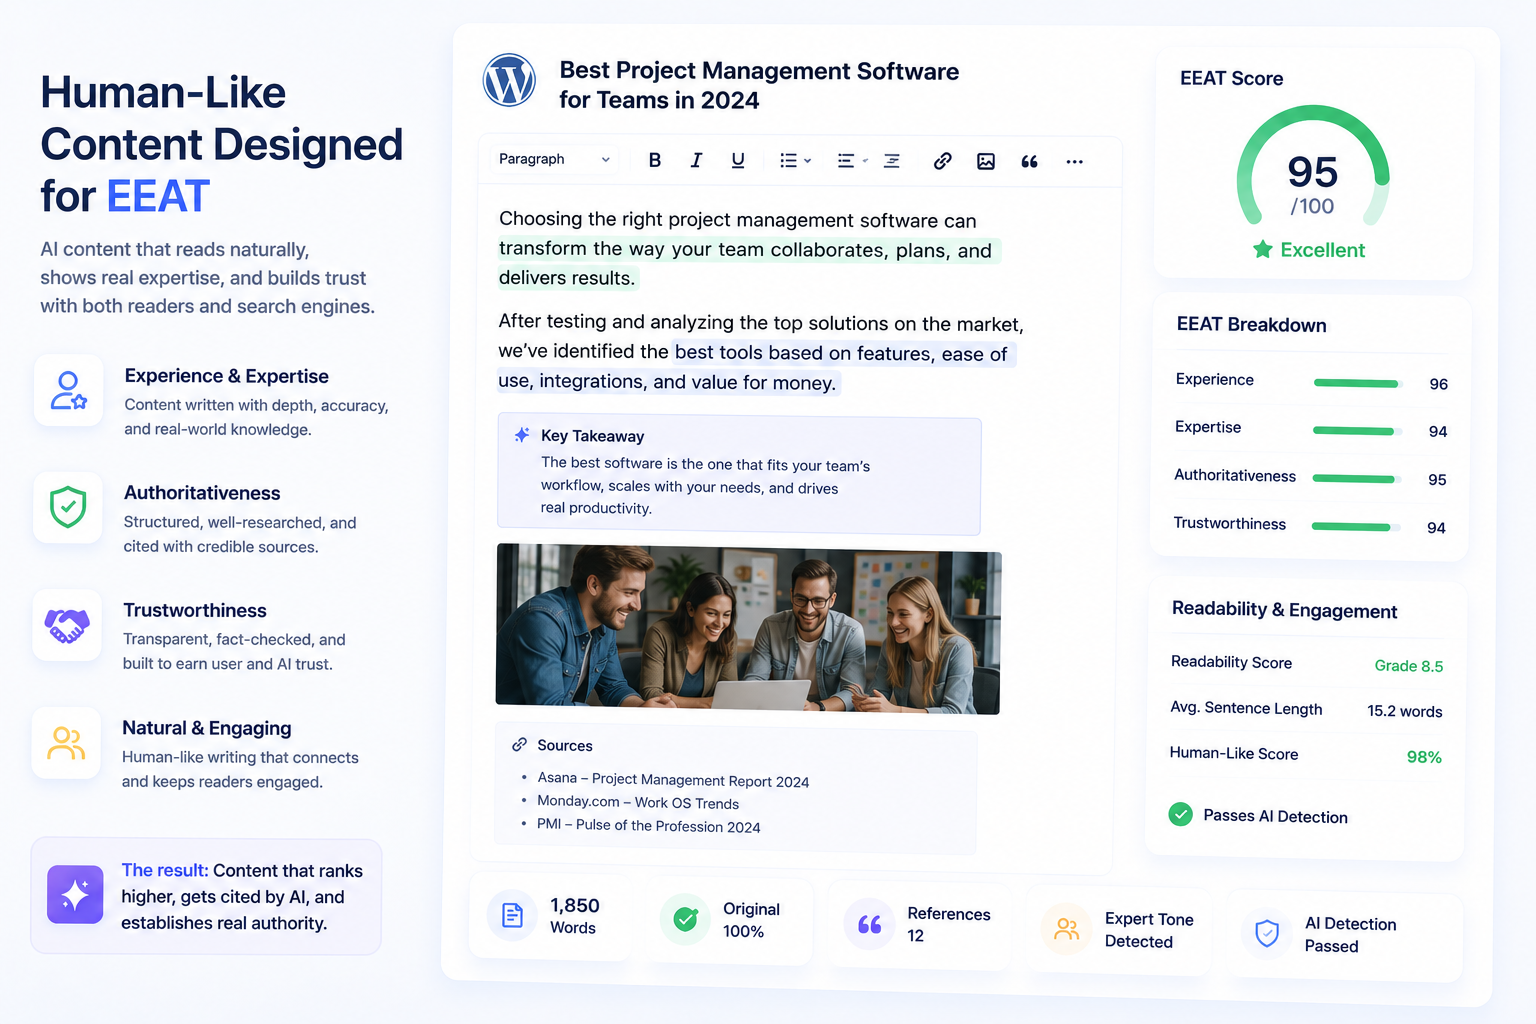Open the Paragraph style dropdown
Image resolution: width=1536 pixels, height=1024 pixels.
(x=554, y=159)
